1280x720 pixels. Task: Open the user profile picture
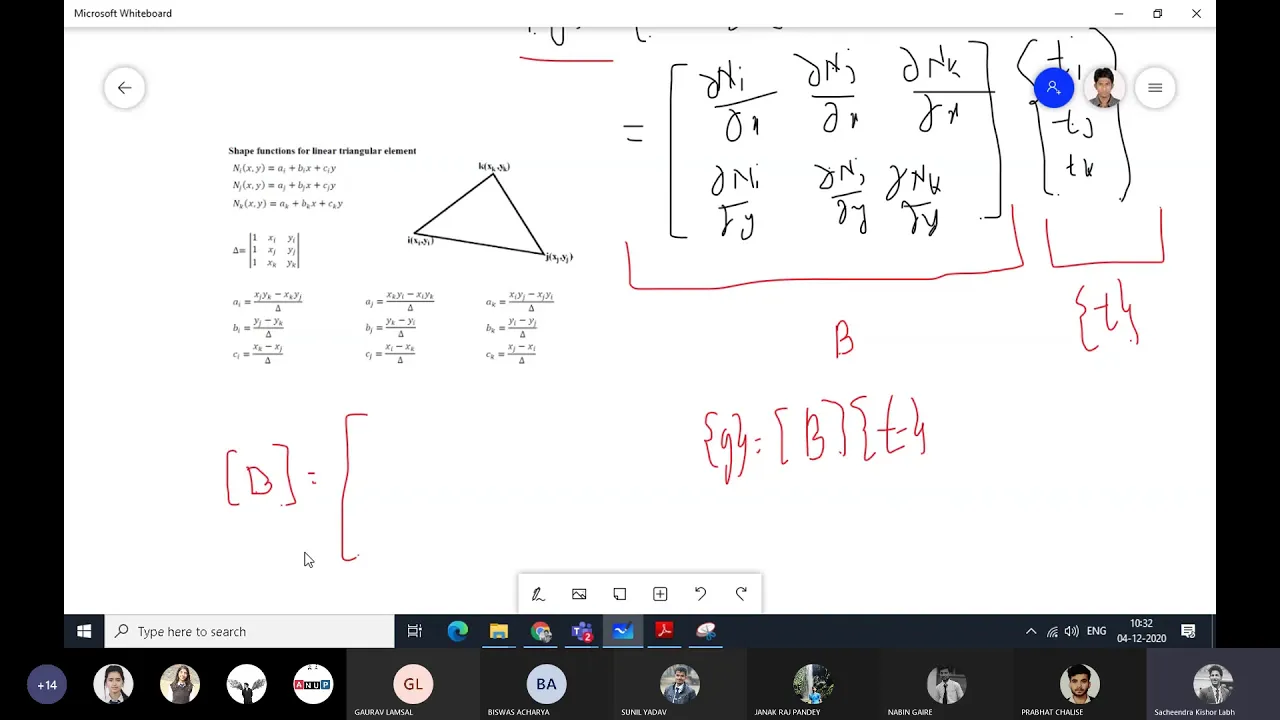[1104, 88]
